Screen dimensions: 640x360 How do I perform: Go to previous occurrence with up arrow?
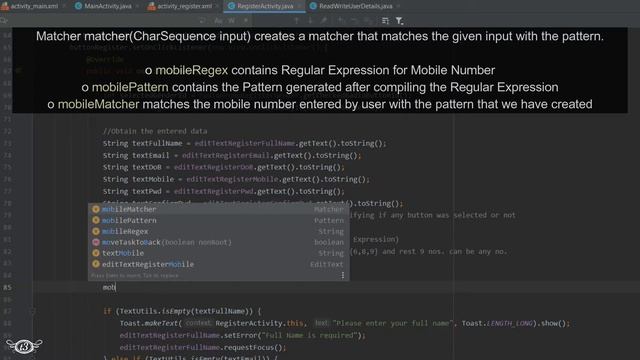pos(297,20)
